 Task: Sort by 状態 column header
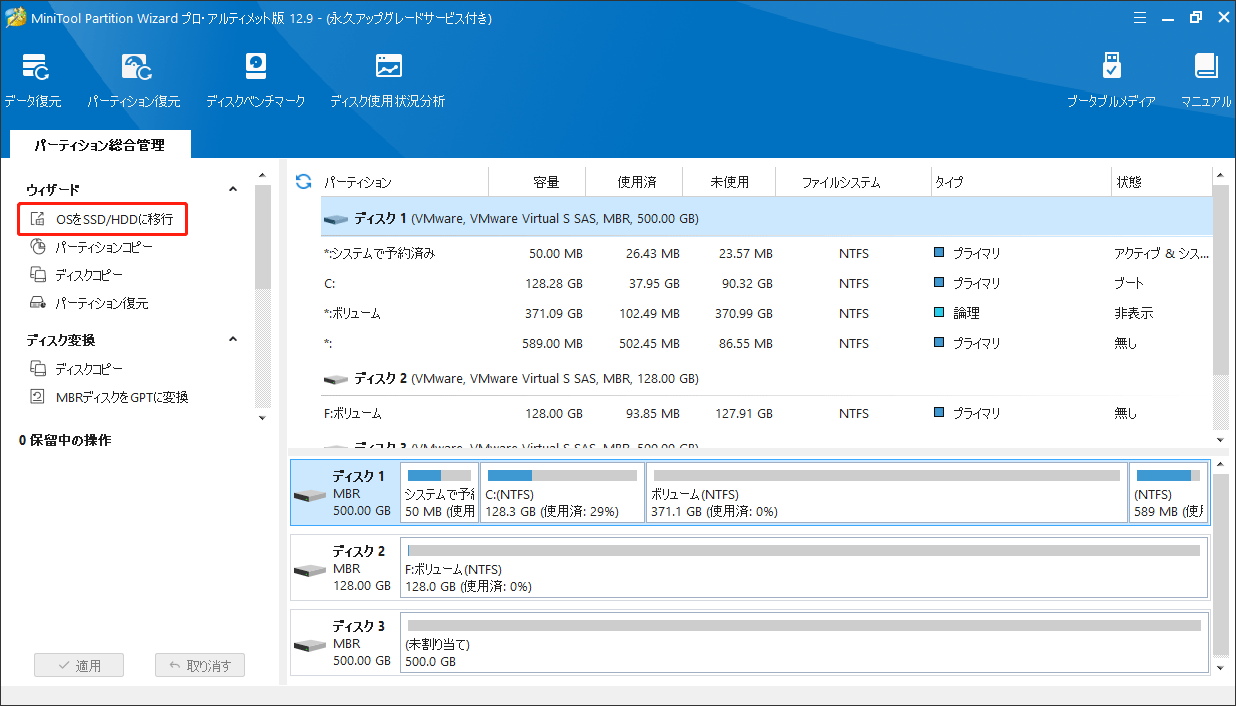pos(1161,182)
